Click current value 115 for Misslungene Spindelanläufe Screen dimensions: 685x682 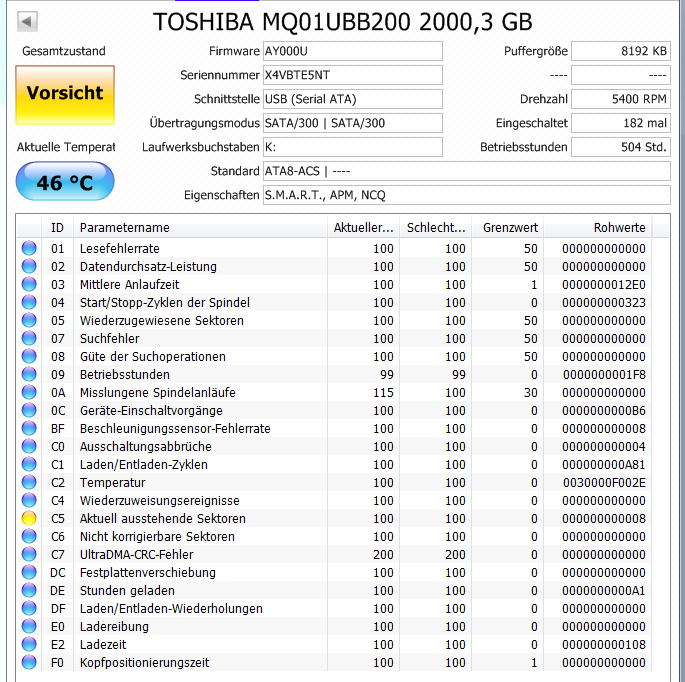click(x=383, y=392)
